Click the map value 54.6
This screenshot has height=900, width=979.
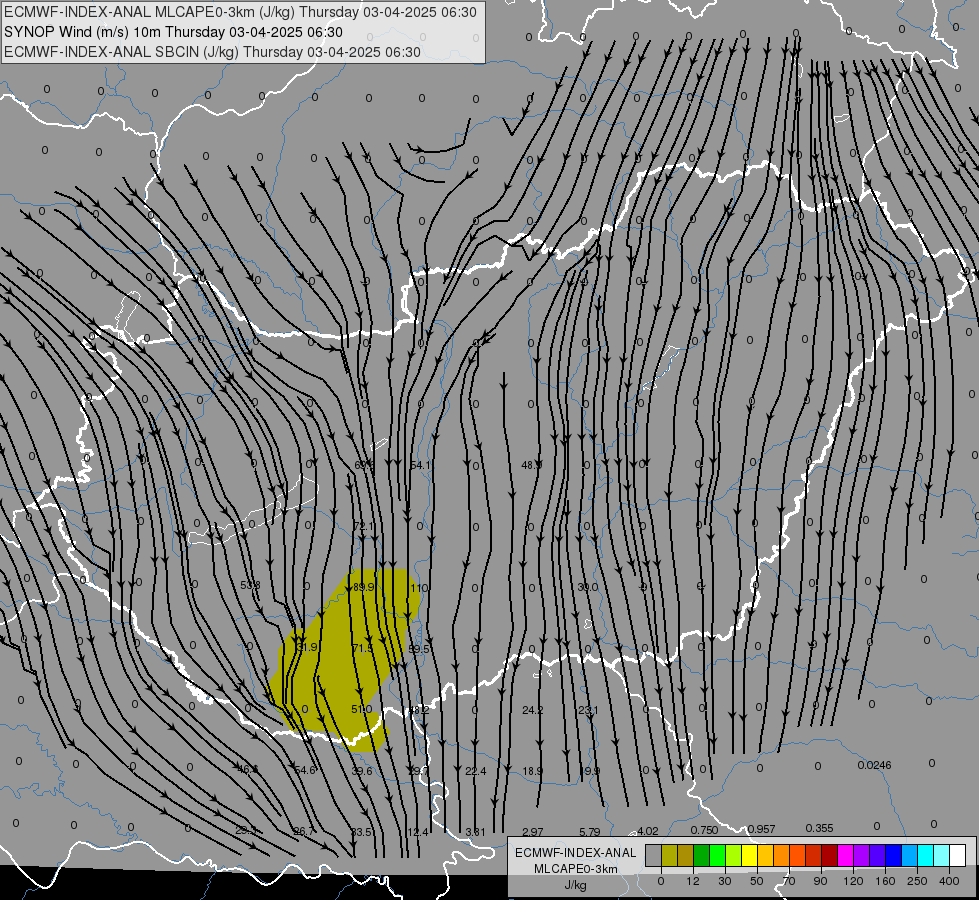305,770
